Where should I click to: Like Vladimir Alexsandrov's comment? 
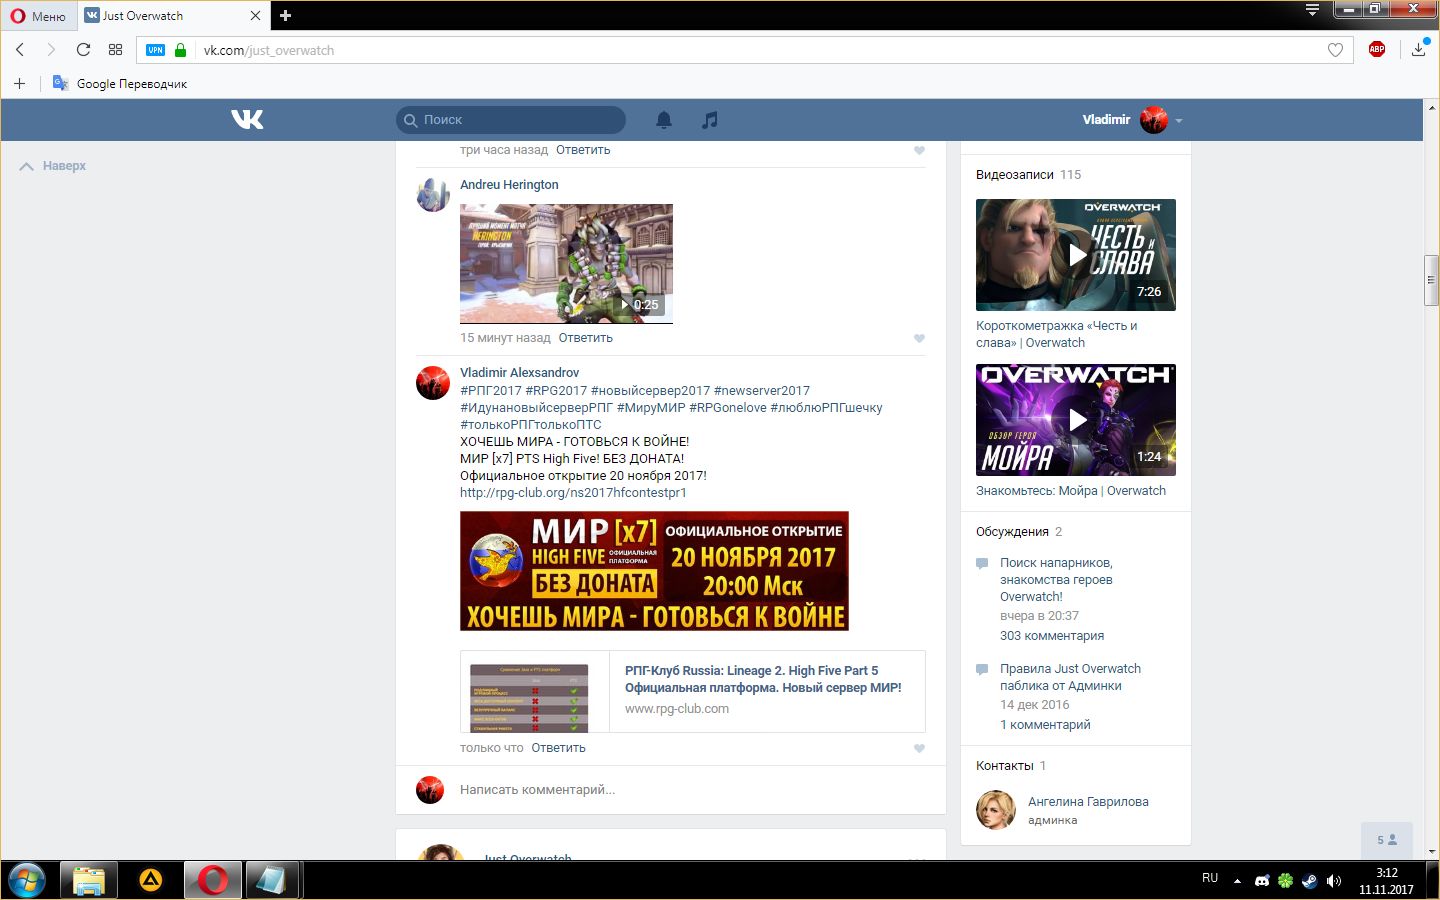point(919,748)
